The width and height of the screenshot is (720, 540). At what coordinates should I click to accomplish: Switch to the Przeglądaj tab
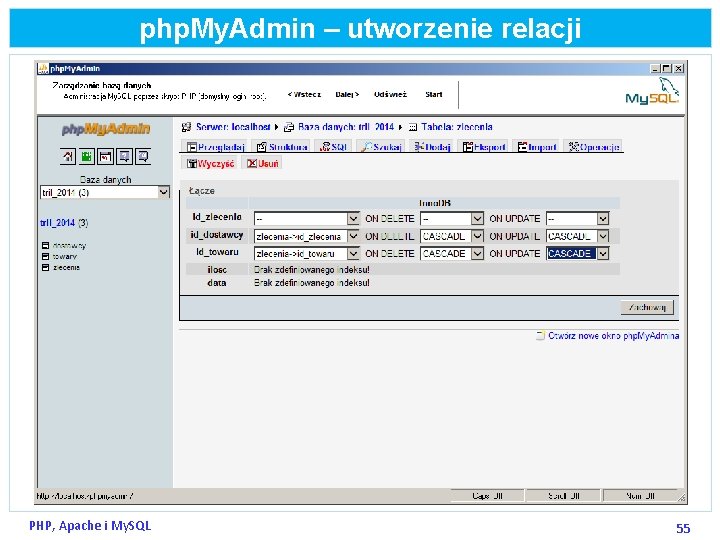pyautogui.click(x=215, y=147)
